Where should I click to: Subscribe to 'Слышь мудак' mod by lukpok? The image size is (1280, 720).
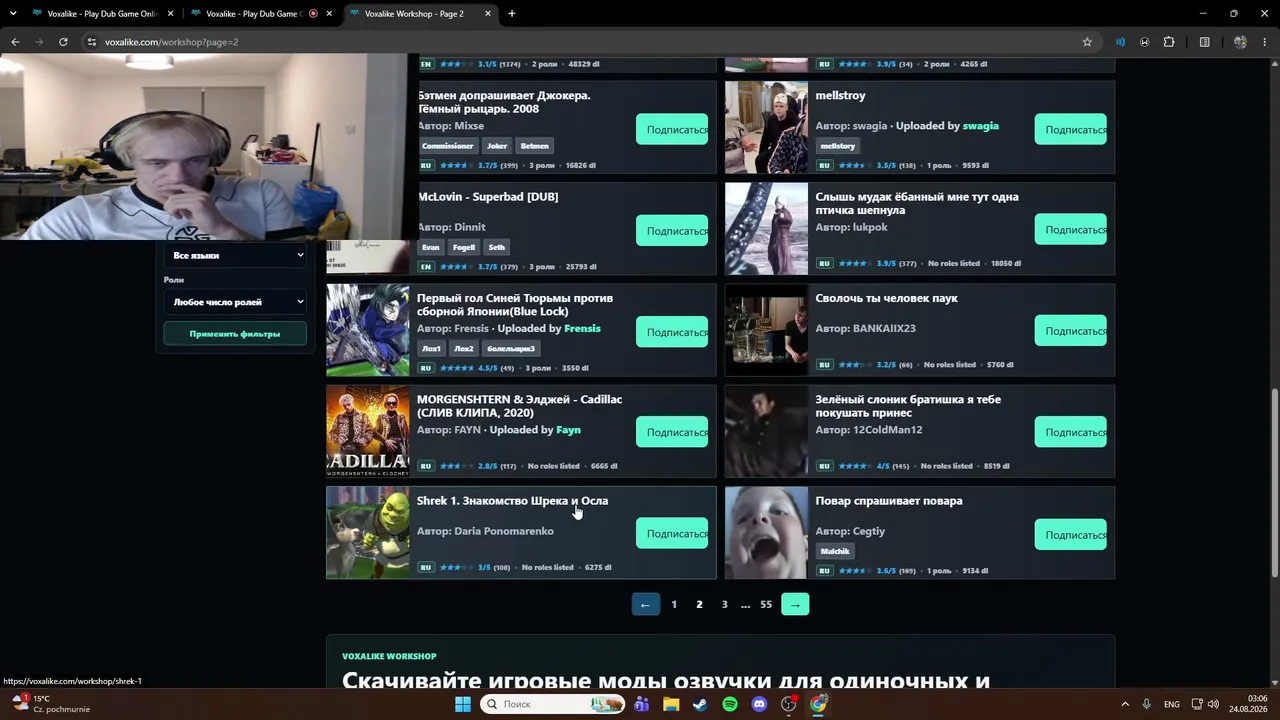1071,229
